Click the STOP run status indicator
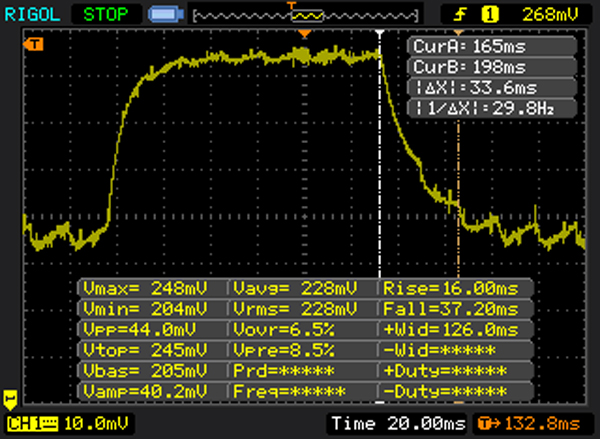Screen dimensions: 600x439 (x=106, y=15)
